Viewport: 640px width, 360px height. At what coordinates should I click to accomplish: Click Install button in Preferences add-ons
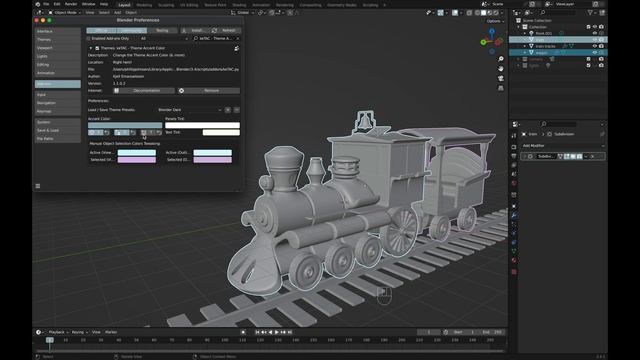(194, 31)
